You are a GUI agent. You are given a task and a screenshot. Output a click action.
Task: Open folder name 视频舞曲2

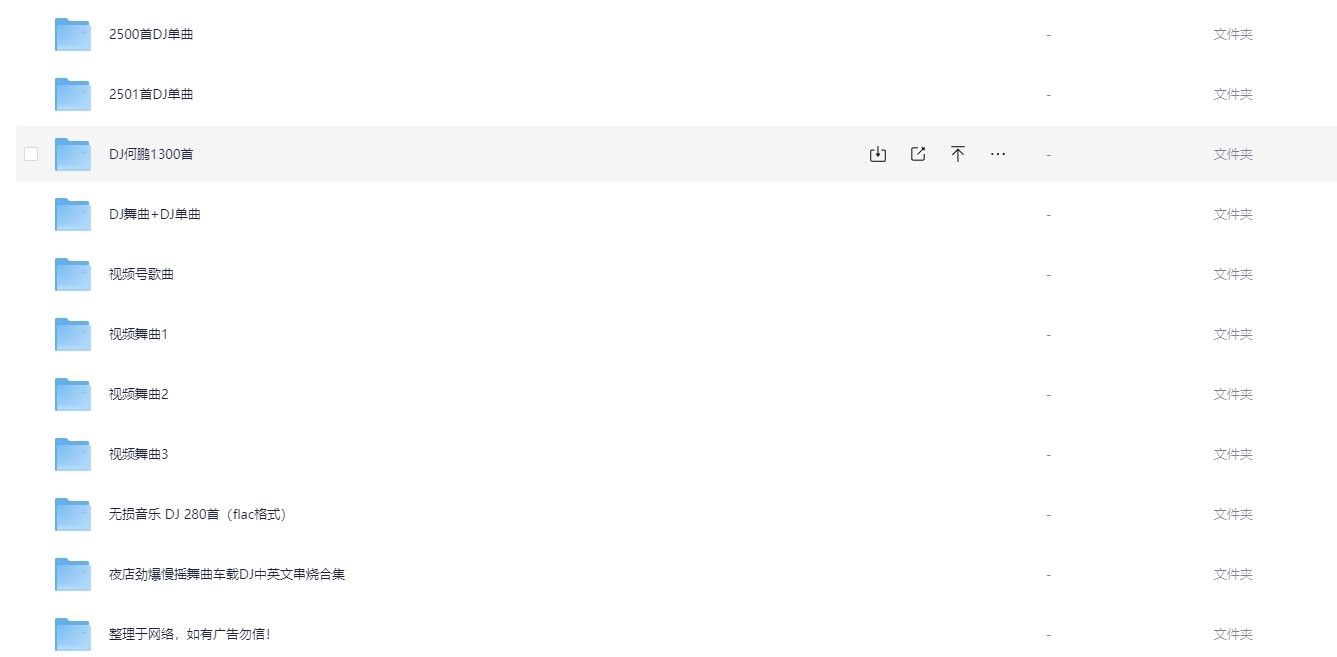point(139,394)
